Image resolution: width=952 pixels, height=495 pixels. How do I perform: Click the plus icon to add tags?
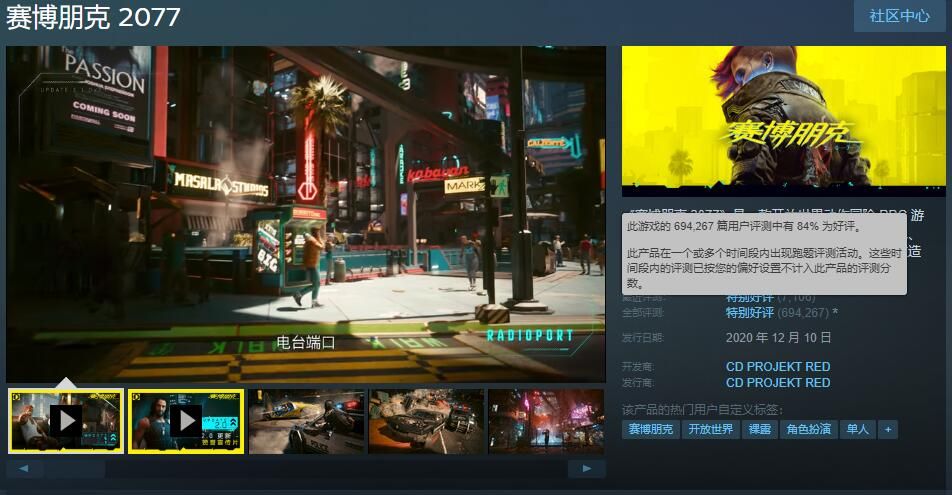pyautogui.click(x=886, y=429)
